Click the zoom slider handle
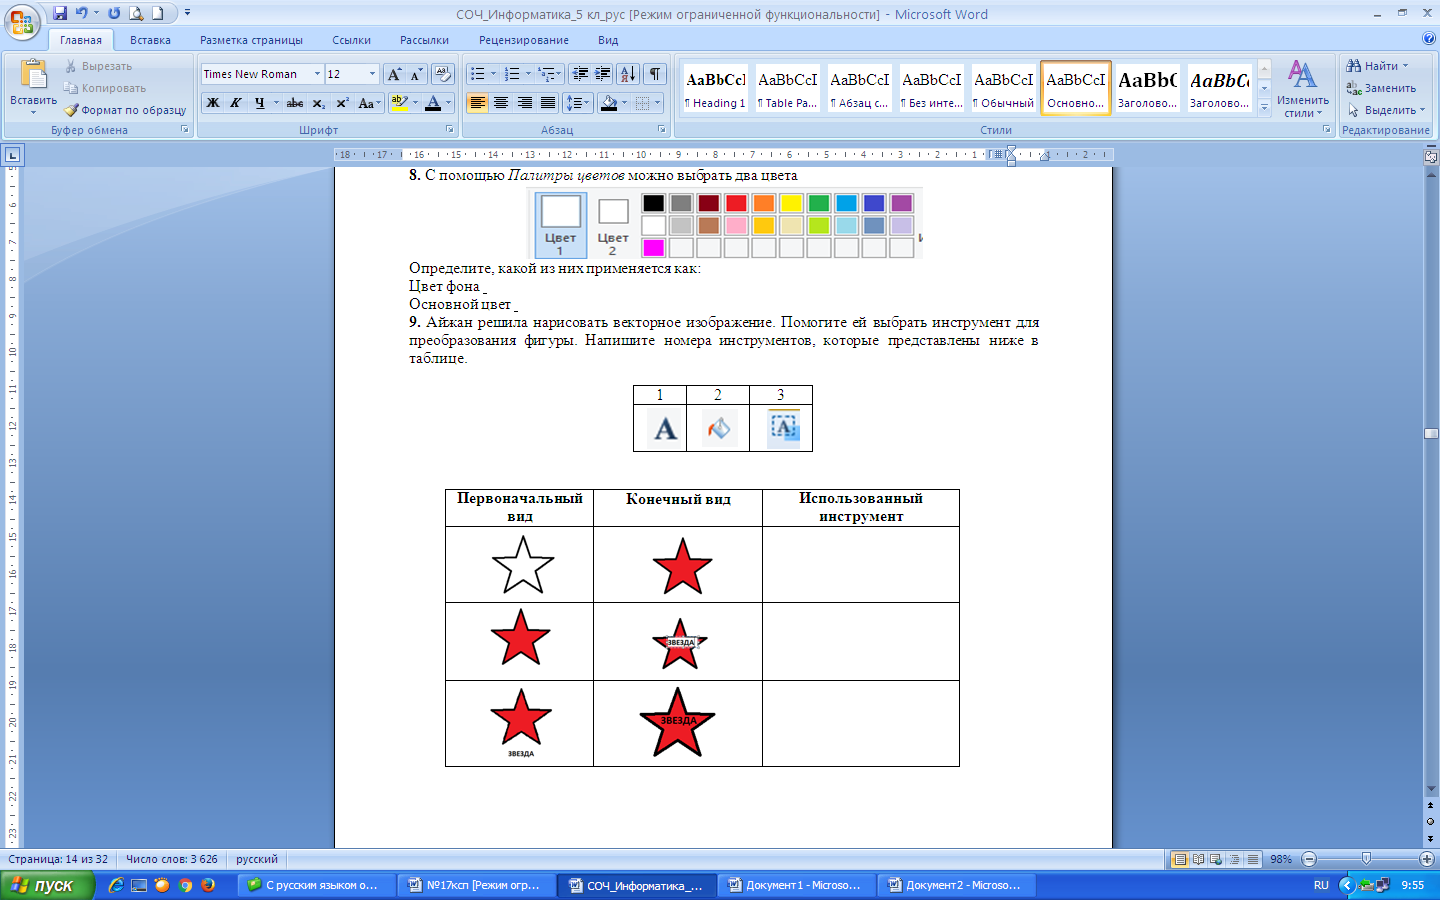Image resolution: width=1440 pixels, height=900 pixels. tap(1366, 859)
